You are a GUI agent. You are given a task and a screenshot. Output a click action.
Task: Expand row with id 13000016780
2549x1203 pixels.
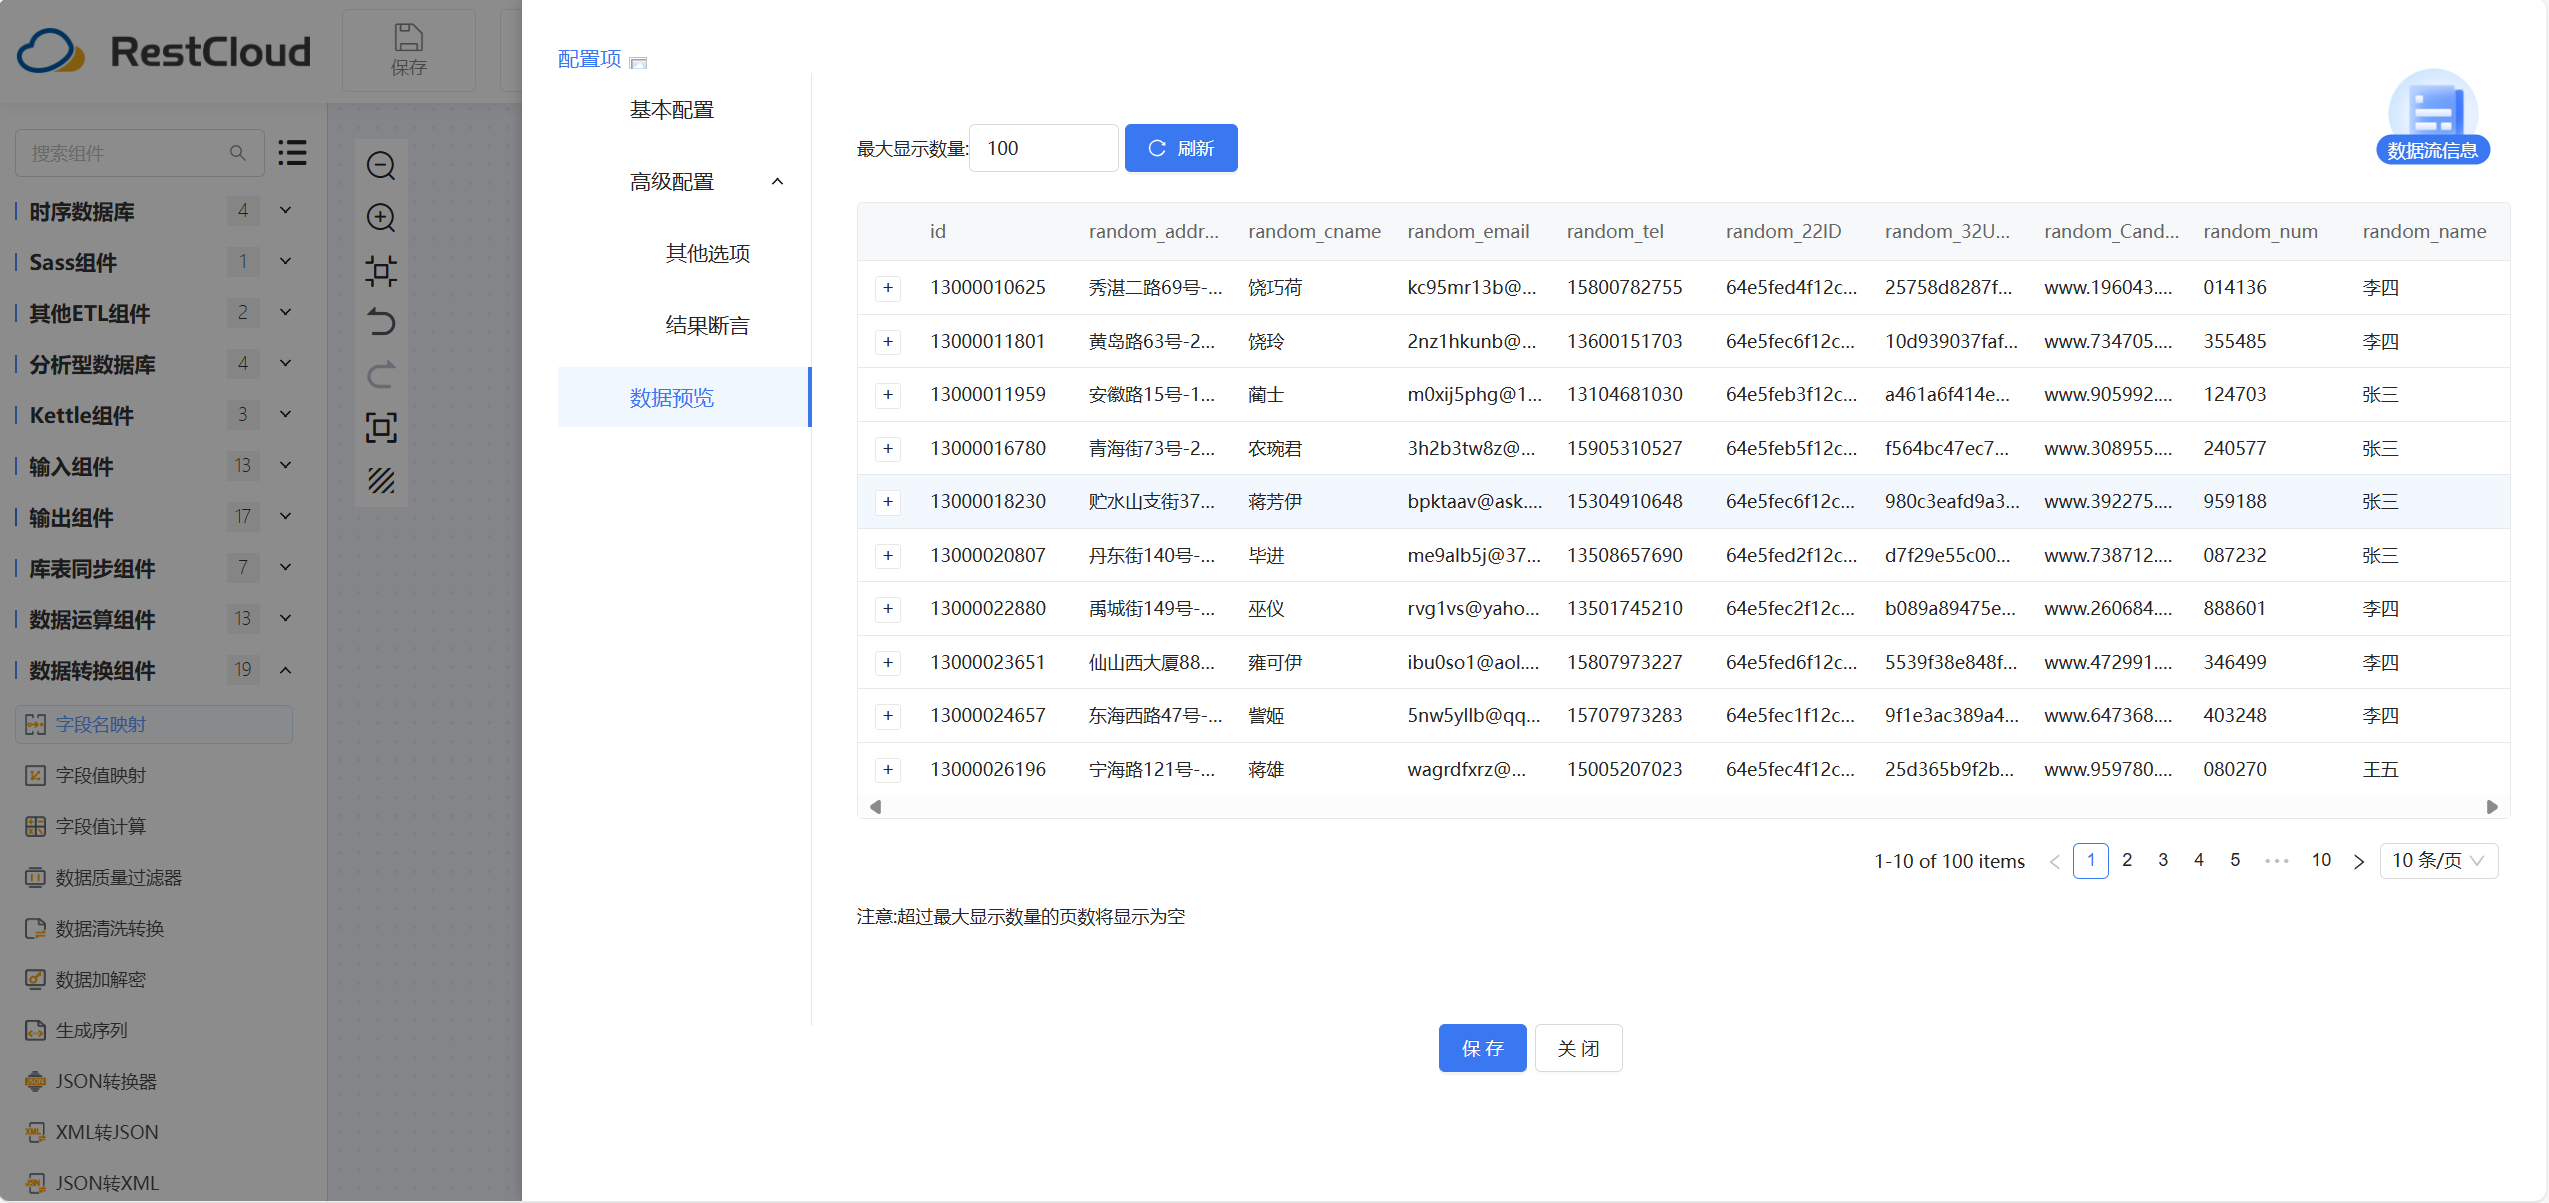(888, 449)
